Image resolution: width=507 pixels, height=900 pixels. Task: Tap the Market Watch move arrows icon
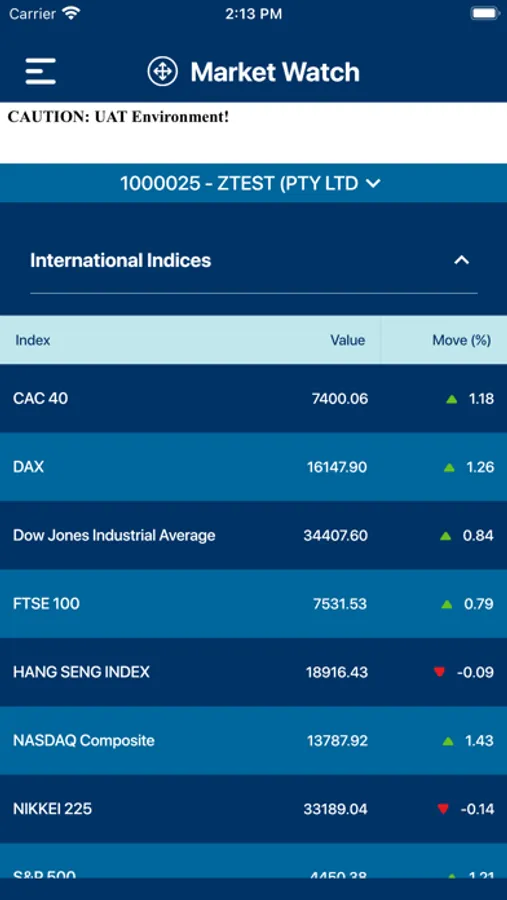[x=162, y=72]
